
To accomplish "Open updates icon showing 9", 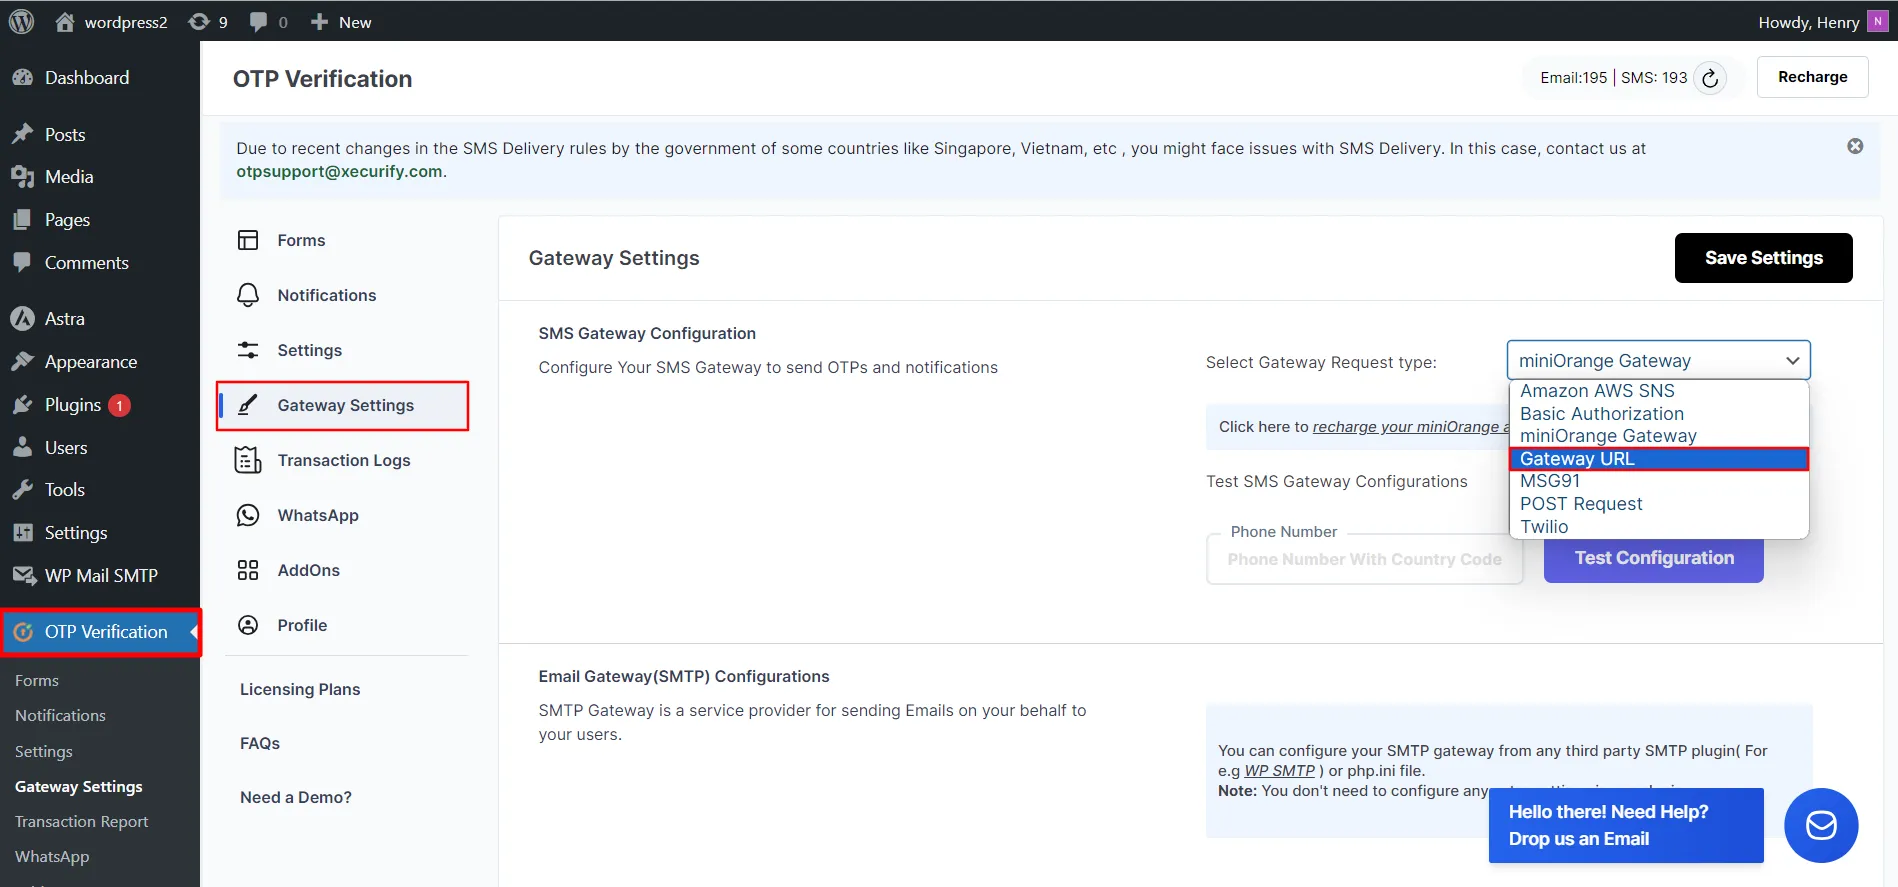I will tap(199, 21).
